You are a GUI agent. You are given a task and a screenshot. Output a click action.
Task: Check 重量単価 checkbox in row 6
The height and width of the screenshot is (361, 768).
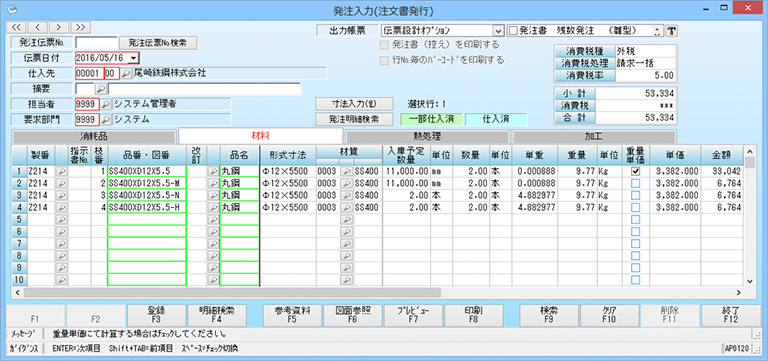click(635, 231)
